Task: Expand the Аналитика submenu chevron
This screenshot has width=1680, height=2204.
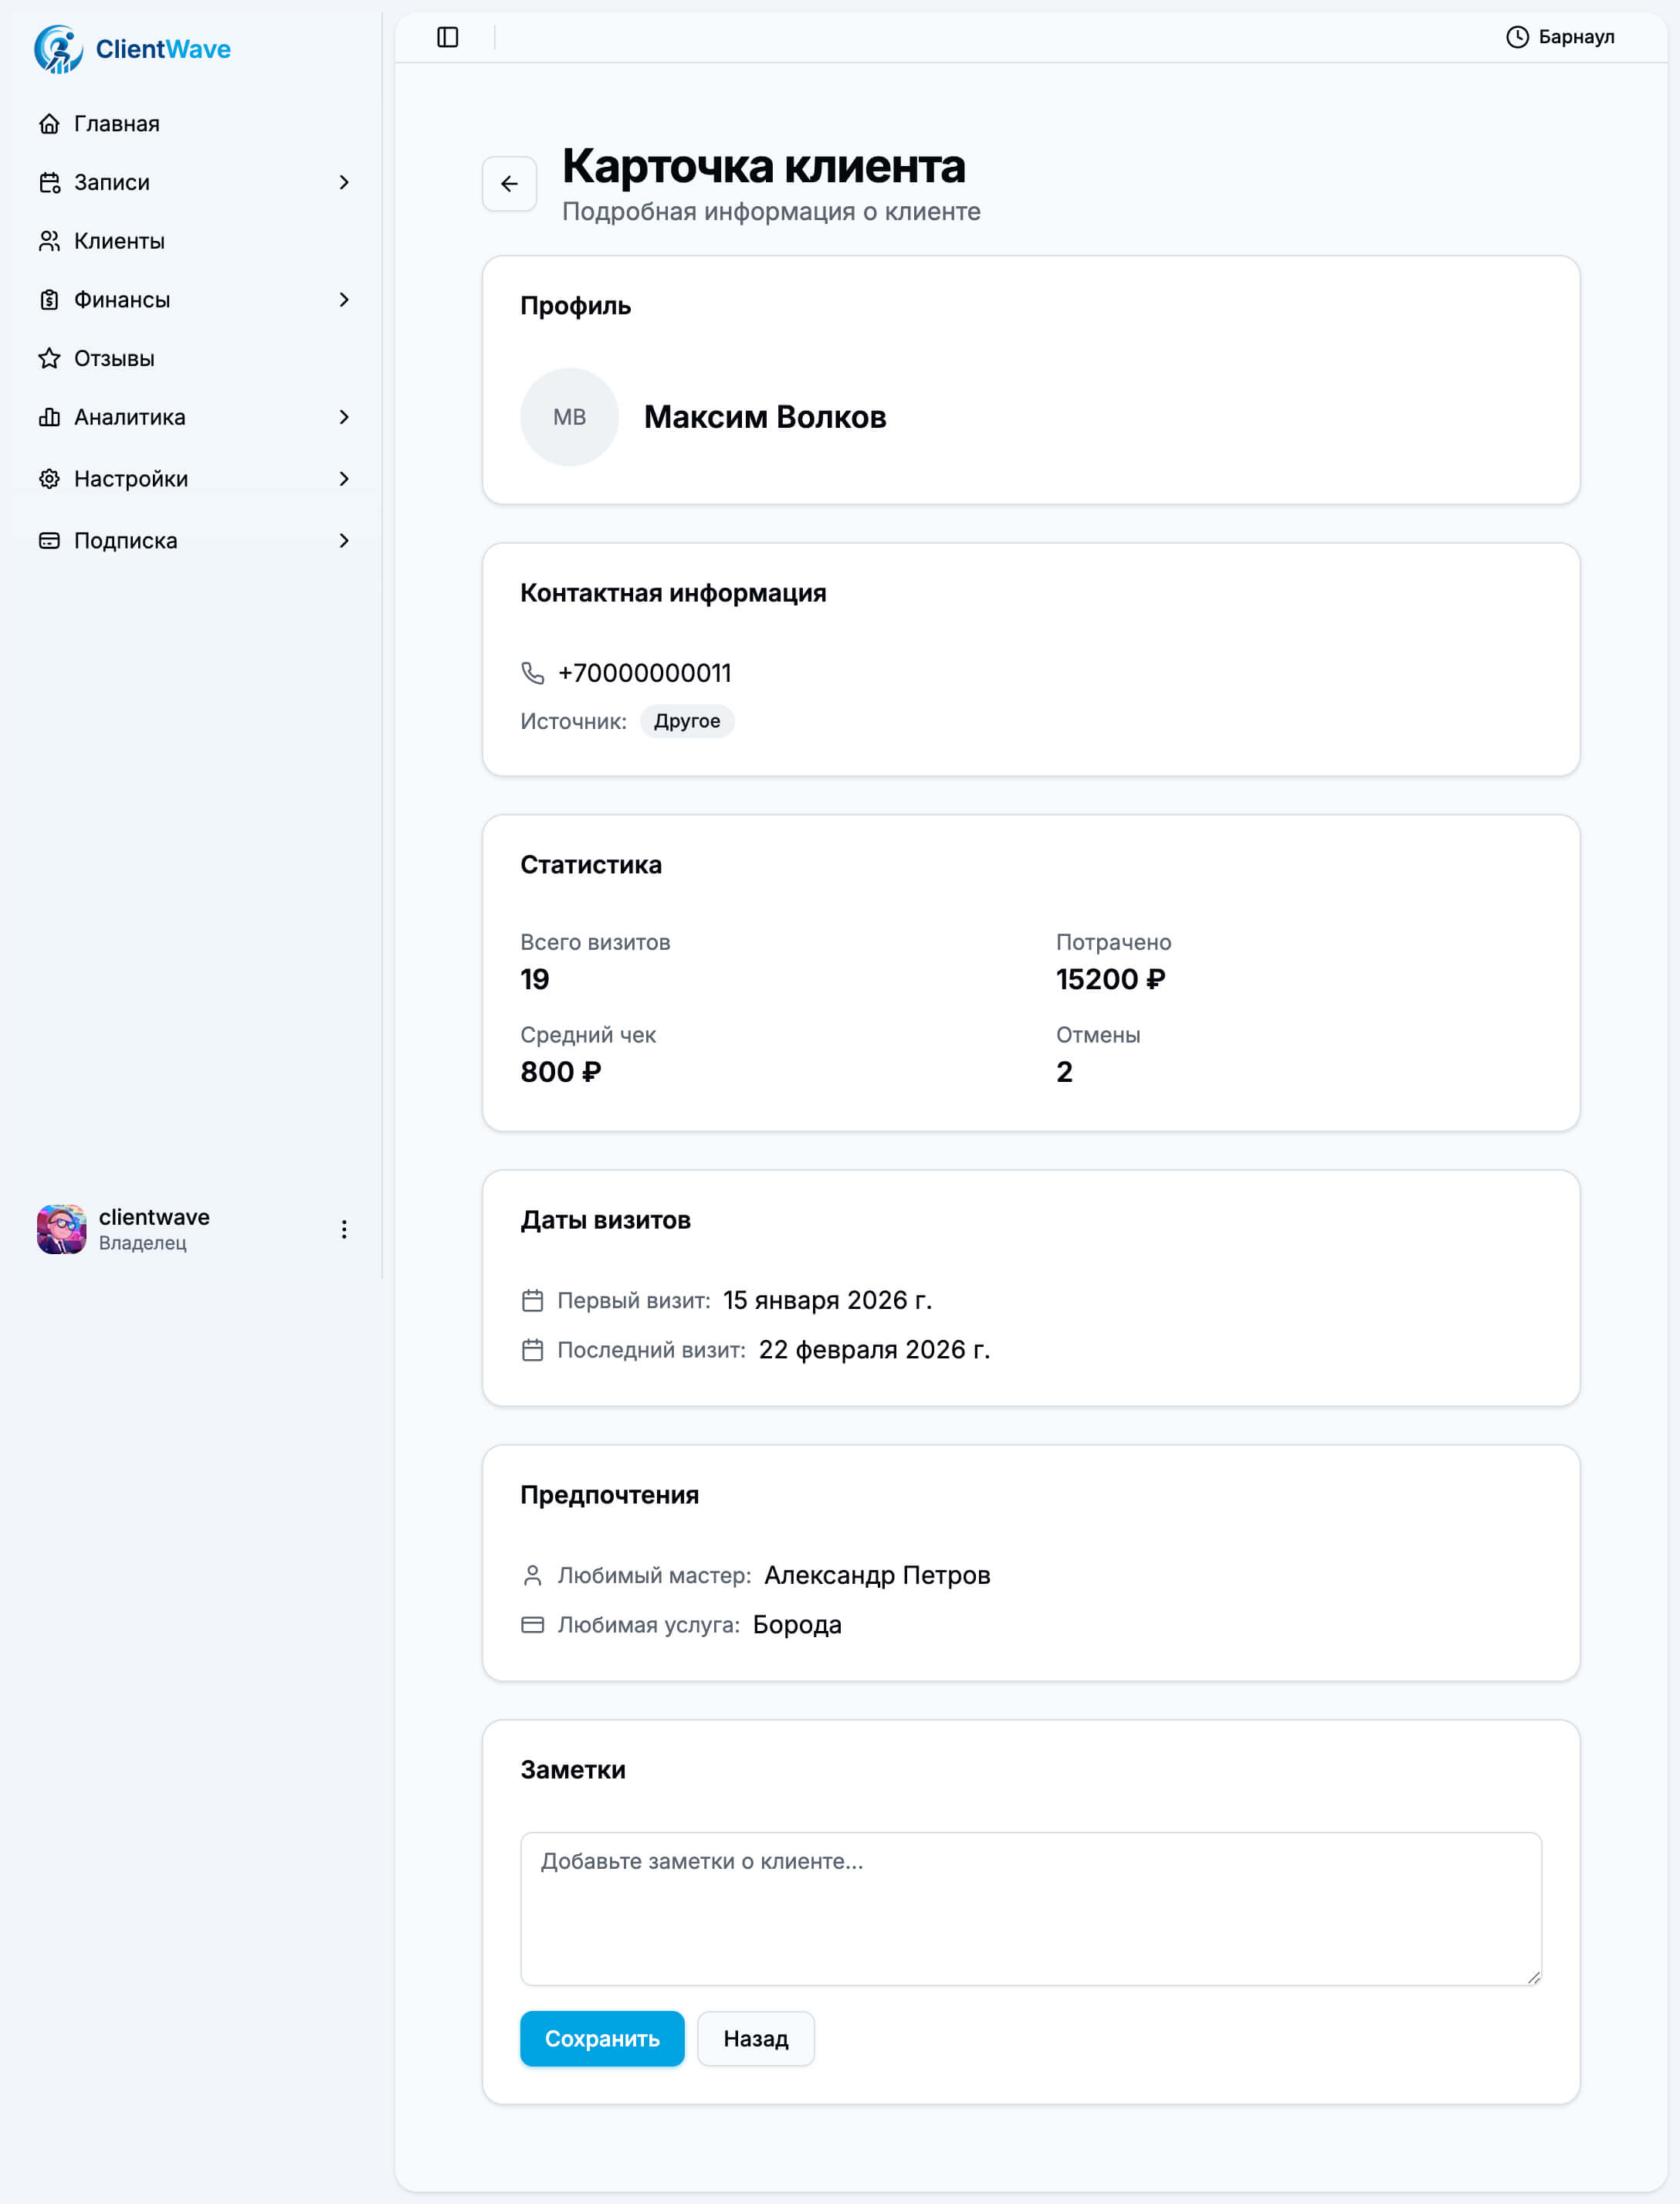Action: (x=344, y=417)
